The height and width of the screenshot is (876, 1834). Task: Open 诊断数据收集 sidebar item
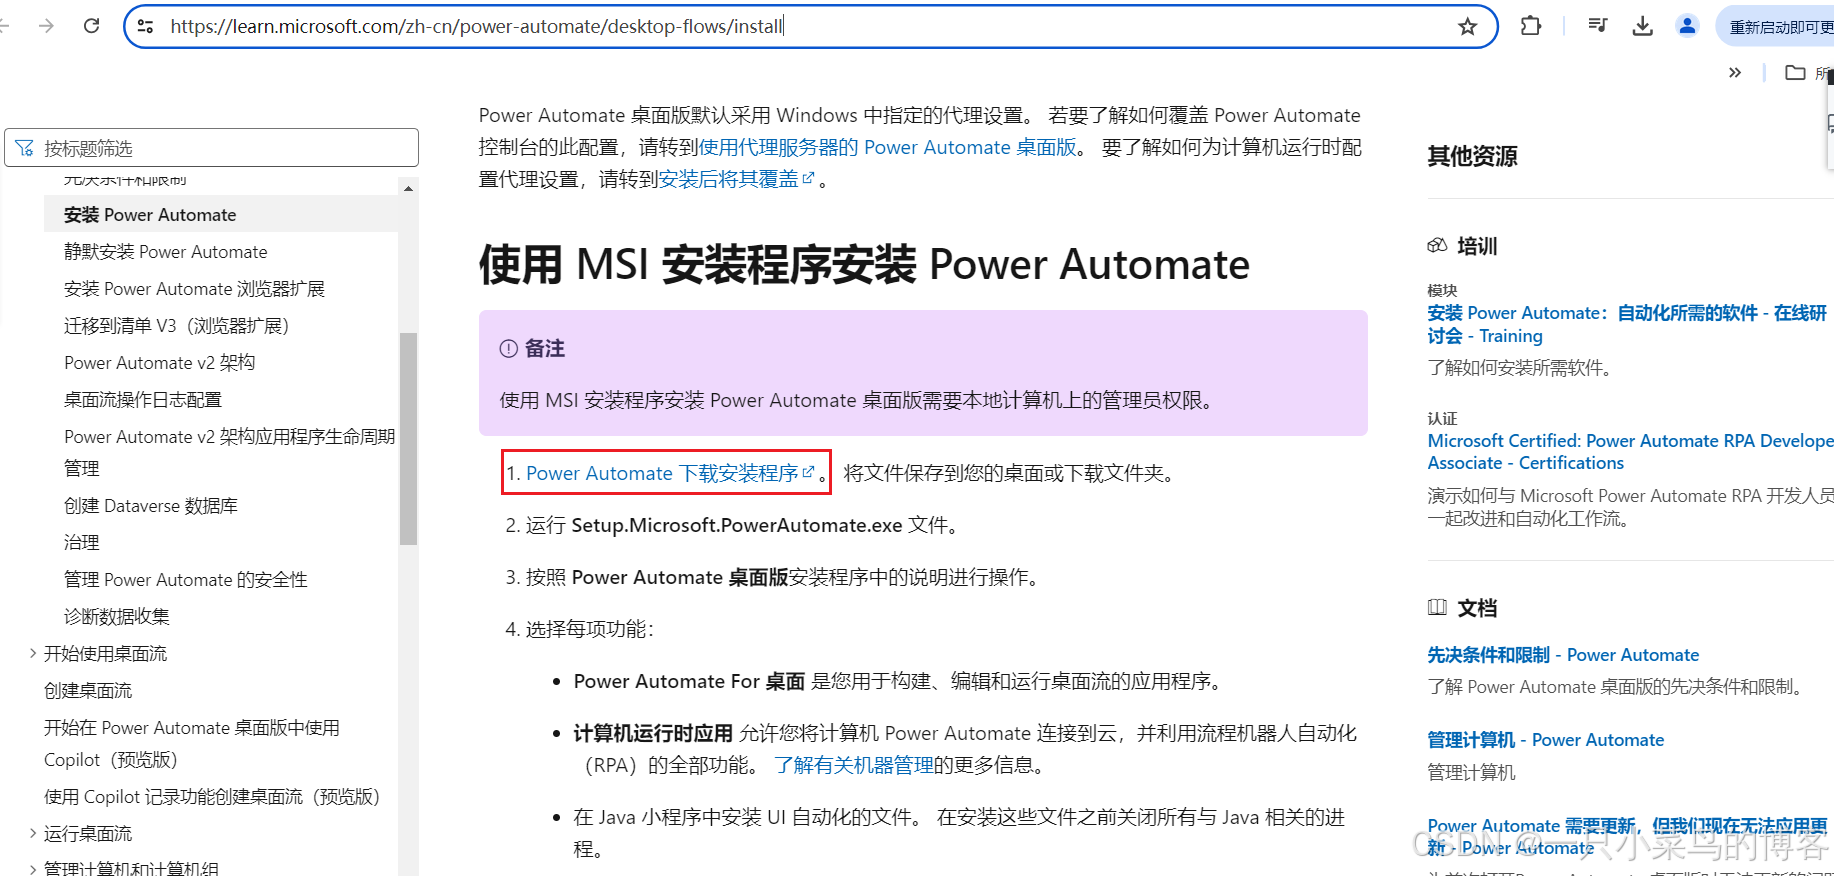[117, 617]
